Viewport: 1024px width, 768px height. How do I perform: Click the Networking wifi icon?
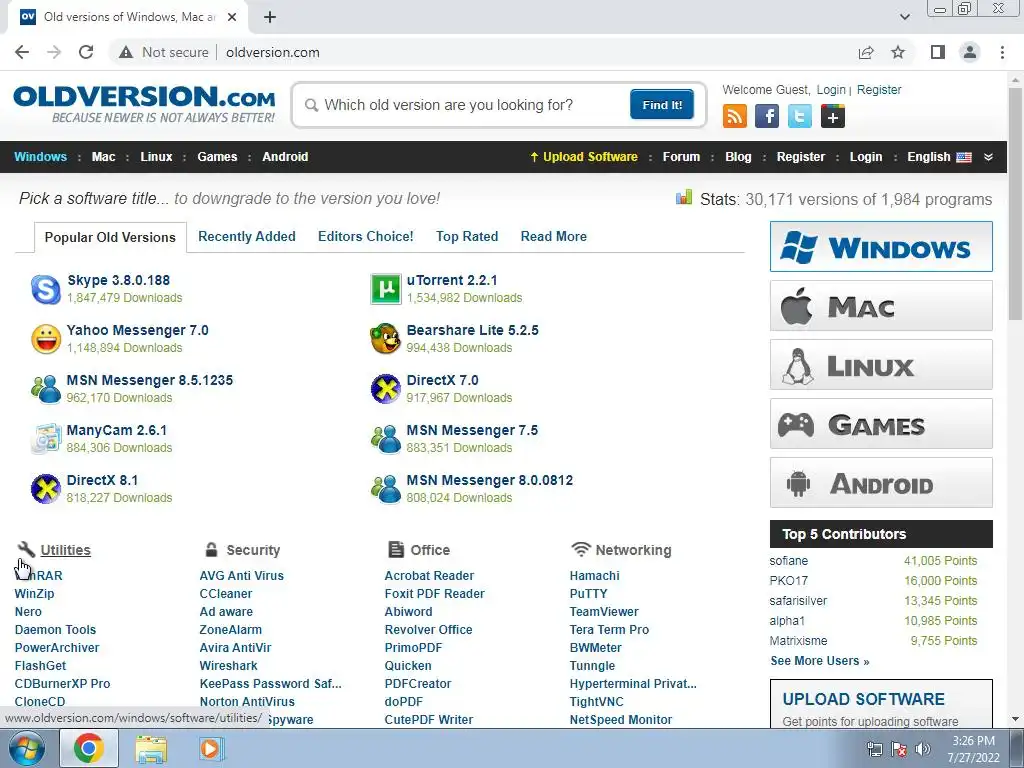tap(581, 549)
